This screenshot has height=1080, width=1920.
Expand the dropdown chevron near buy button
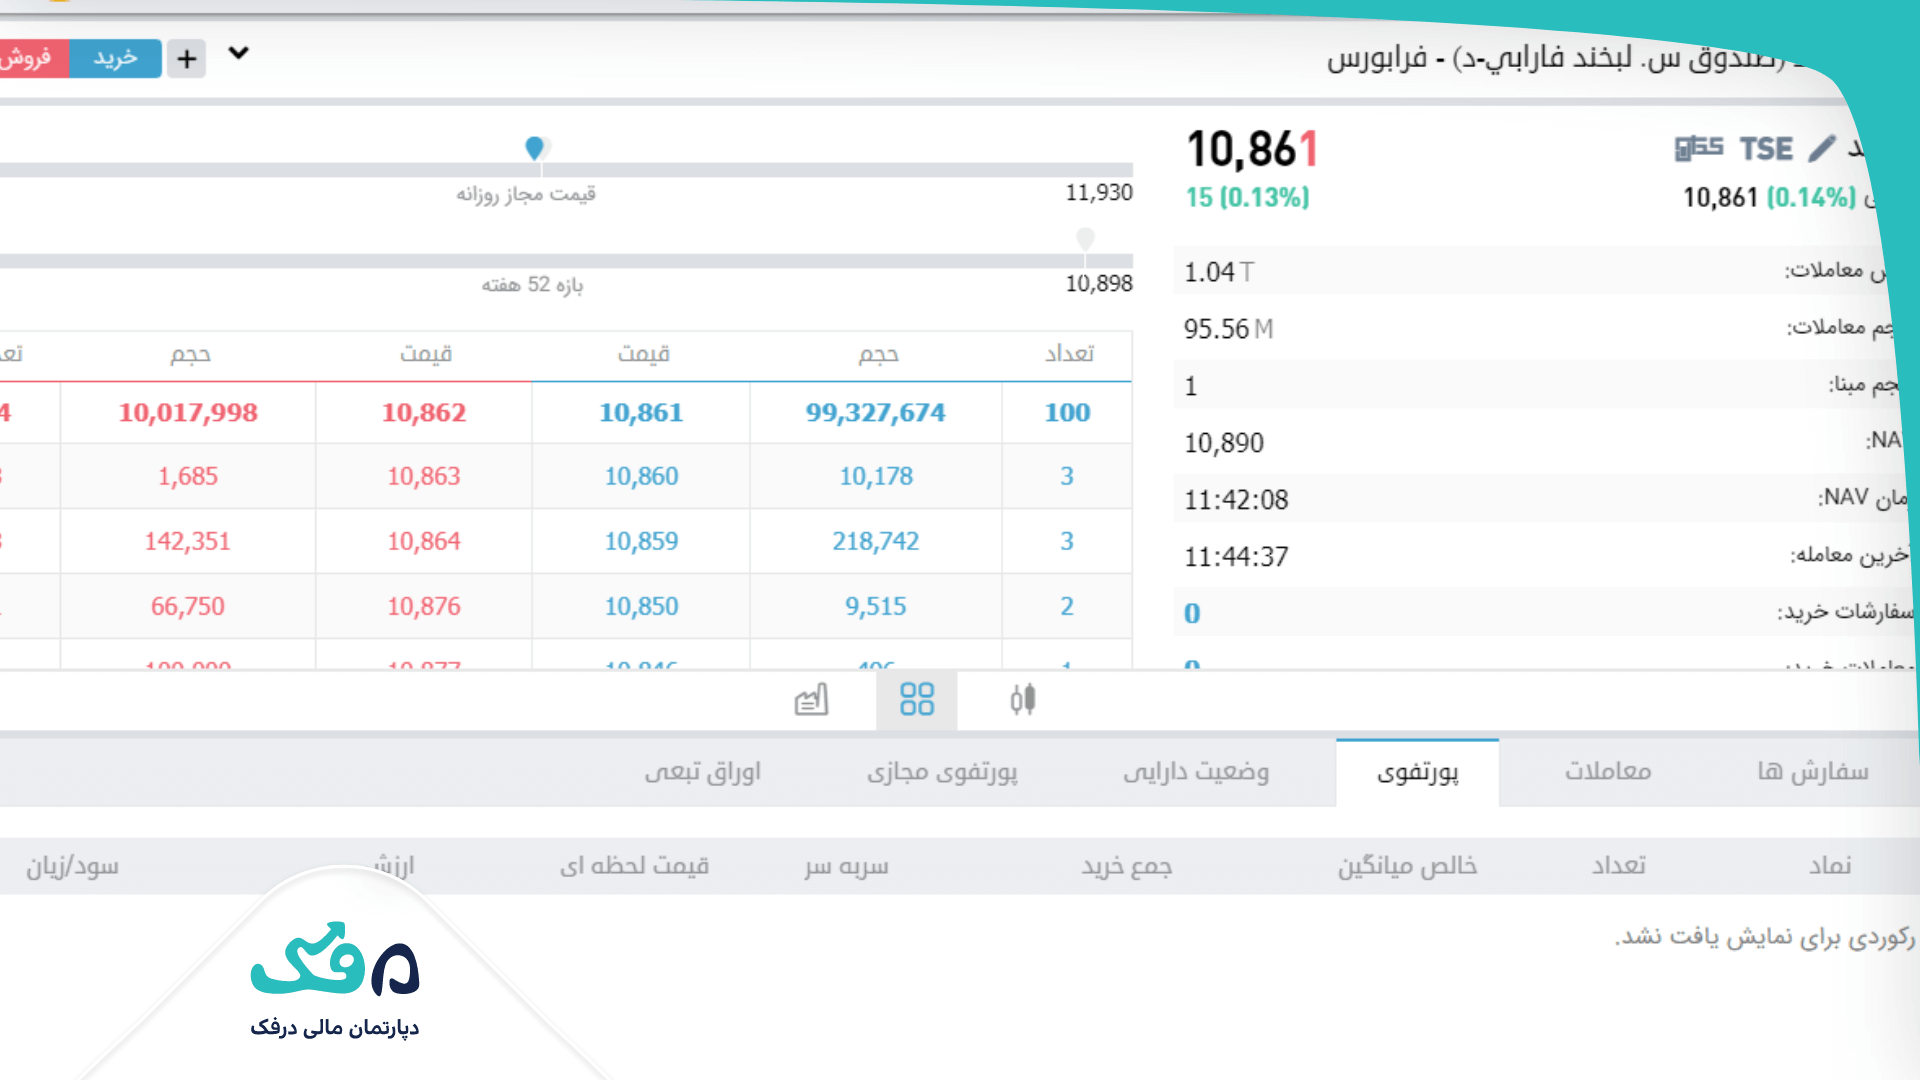(238, 54)
